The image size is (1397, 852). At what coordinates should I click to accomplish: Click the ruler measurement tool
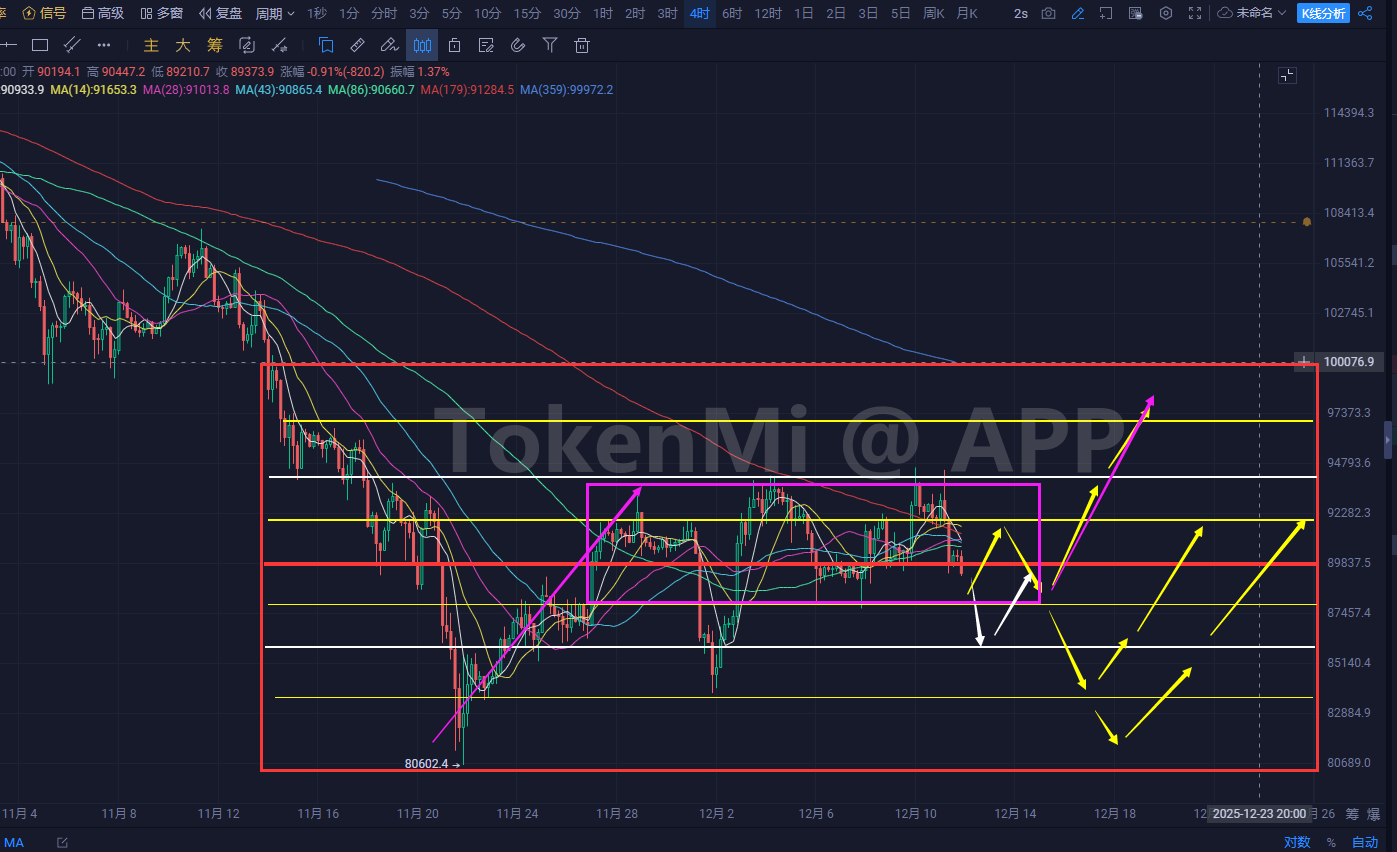coord(357,45)
